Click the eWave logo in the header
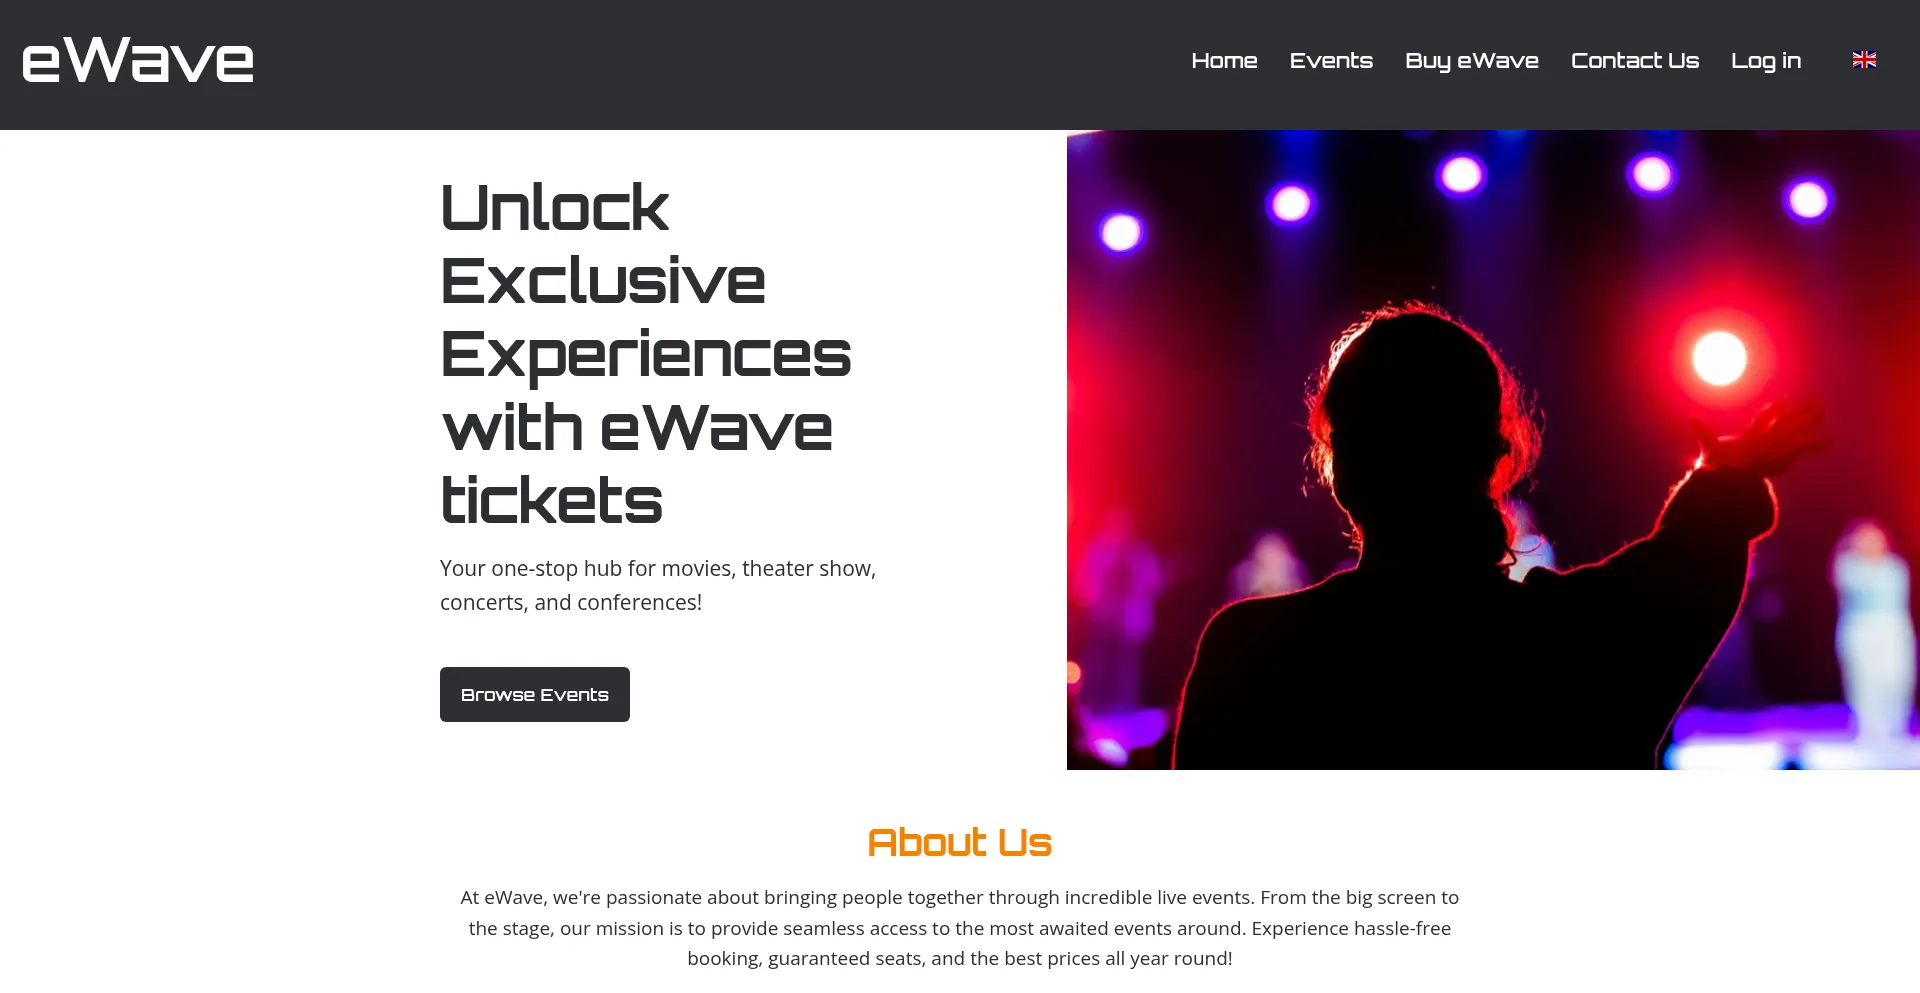The height and width of the screenshot is (993, 1920). (138, 60)
